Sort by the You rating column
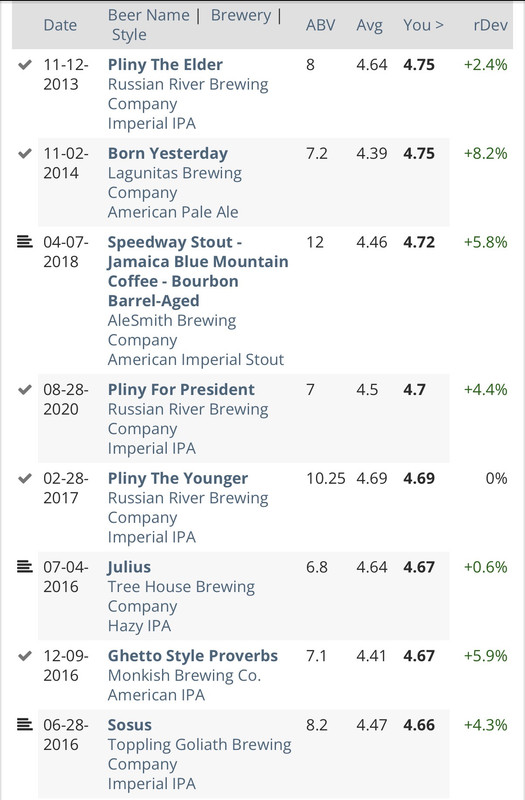 pos(423,25)
